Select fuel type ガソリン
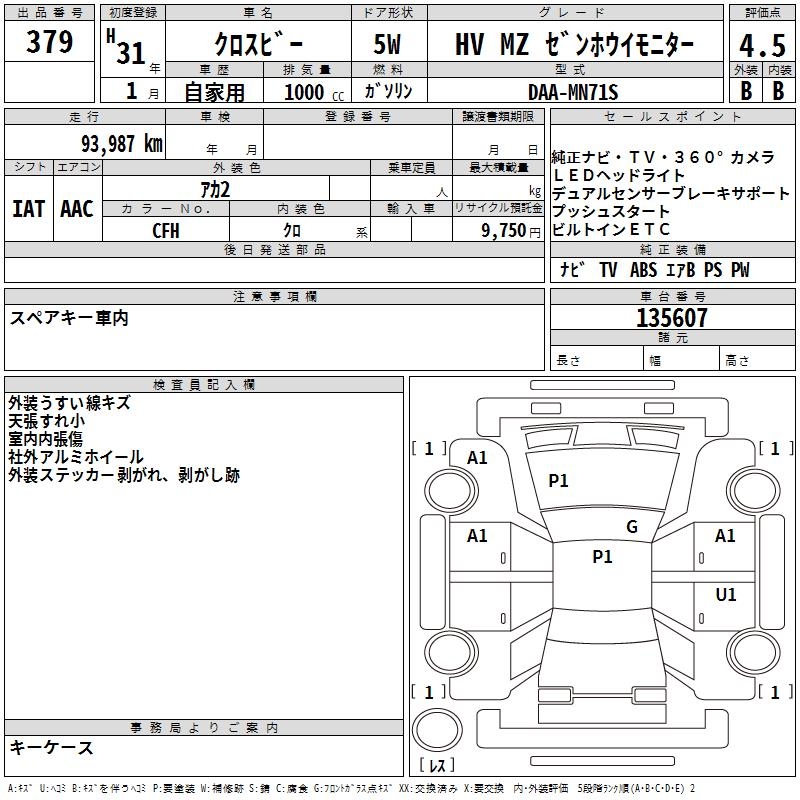Viewport: 800px width, 800px height. 388,91
